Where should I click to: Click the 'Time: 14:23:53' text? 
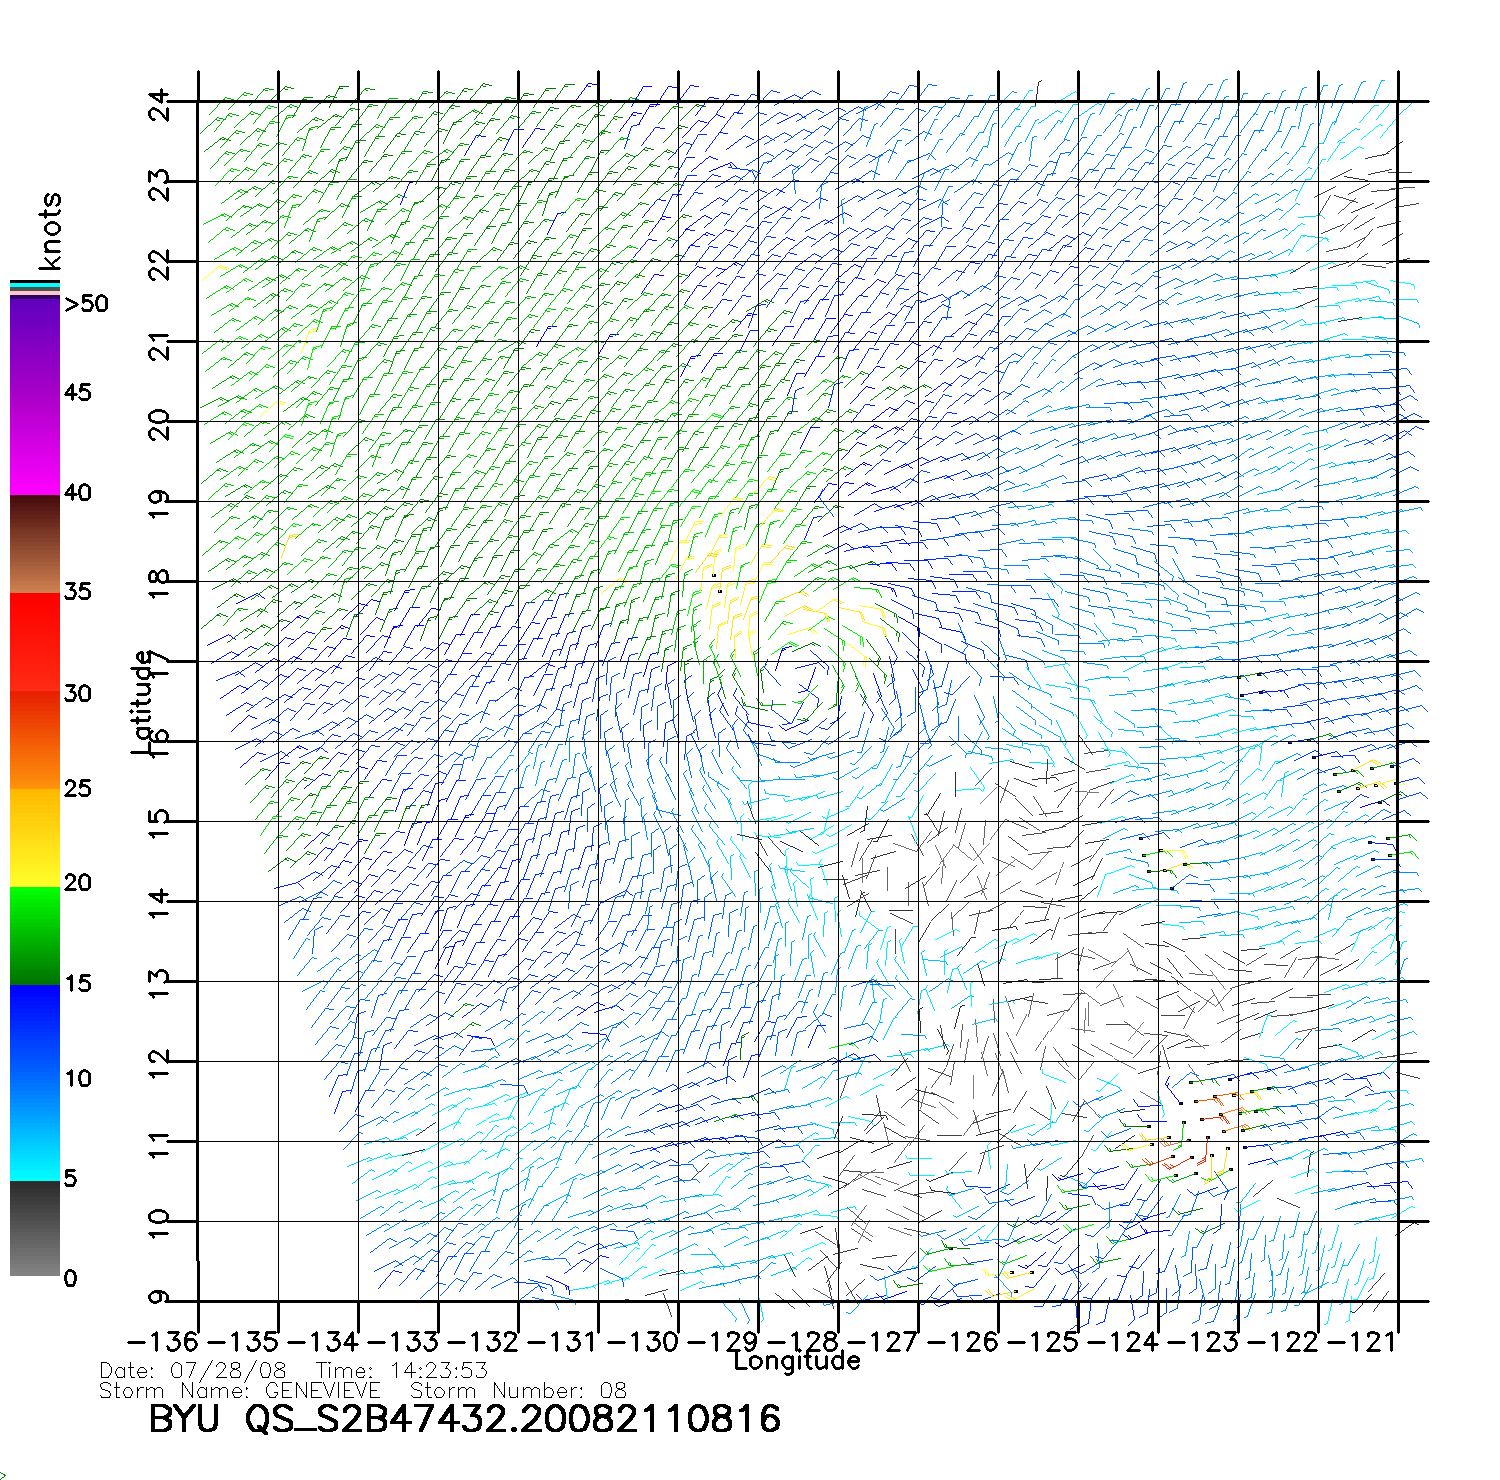[x=401, y=1370]
